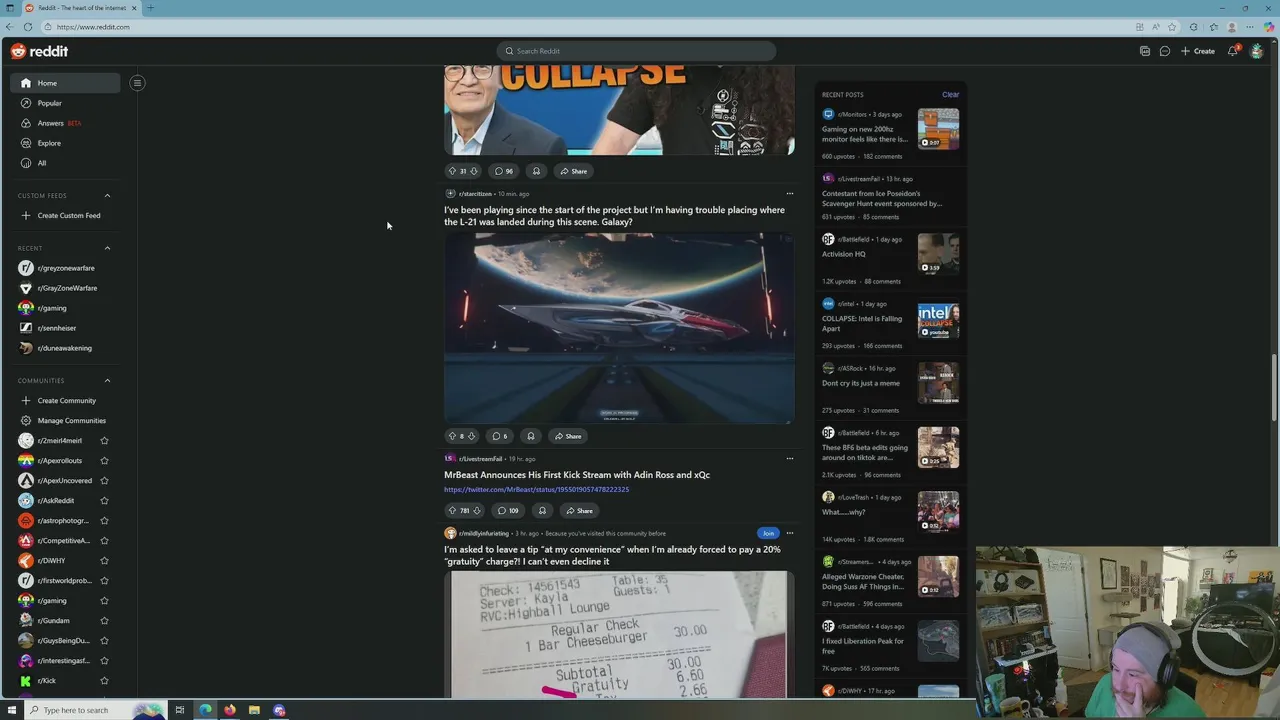The image size is (1280, 720).
Task: Open r/sennheiser from recent list
Action: point(66,328)
